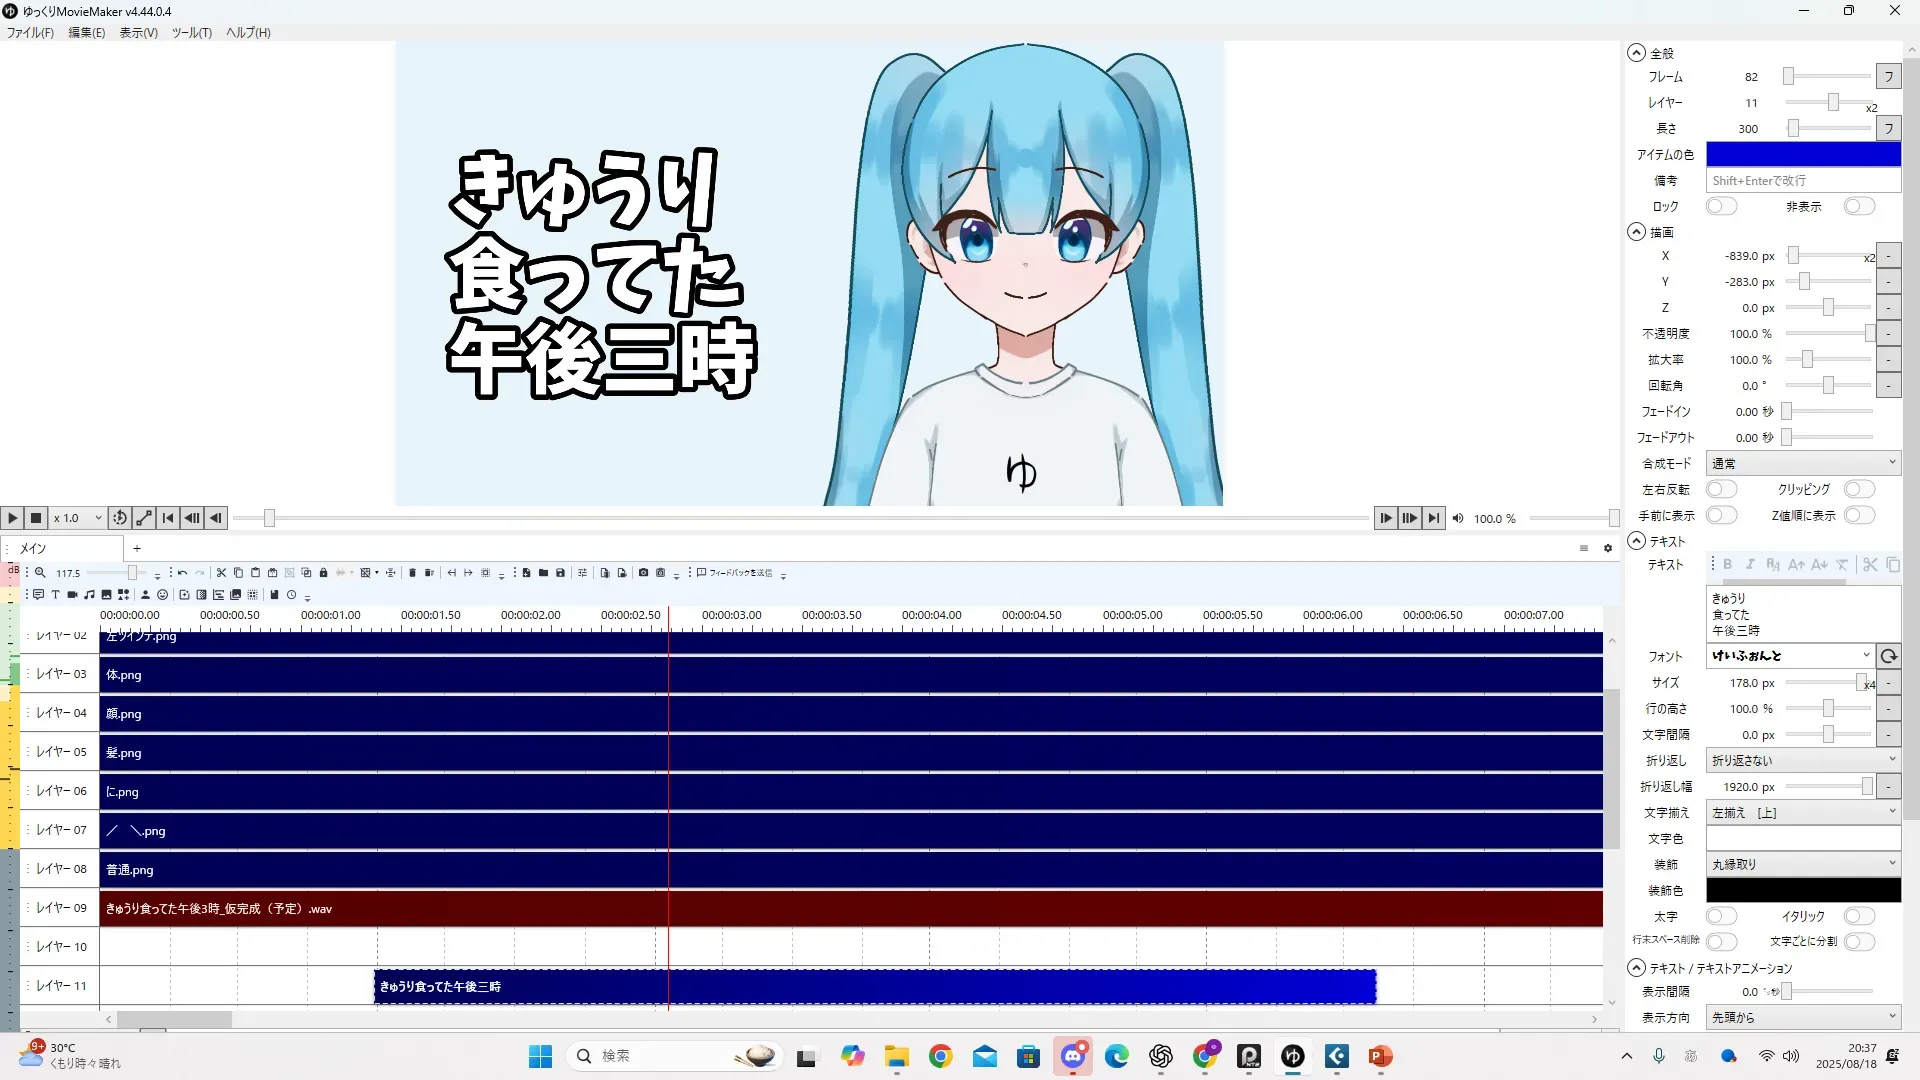Open the 合成モード blend mode dropdown
The image size is (1920, 1080).
point(1802,464)
